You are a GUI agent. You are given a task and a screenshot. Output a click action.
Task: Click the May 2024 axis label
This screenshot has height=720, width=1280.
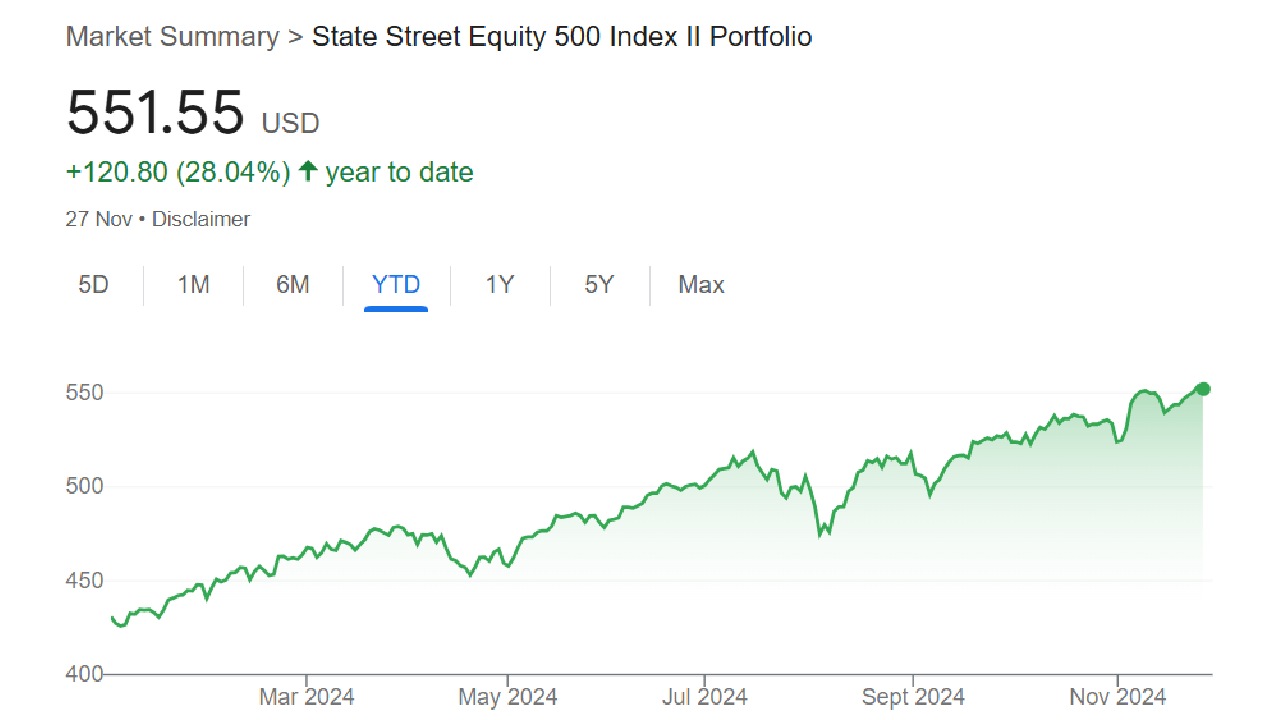508,697
